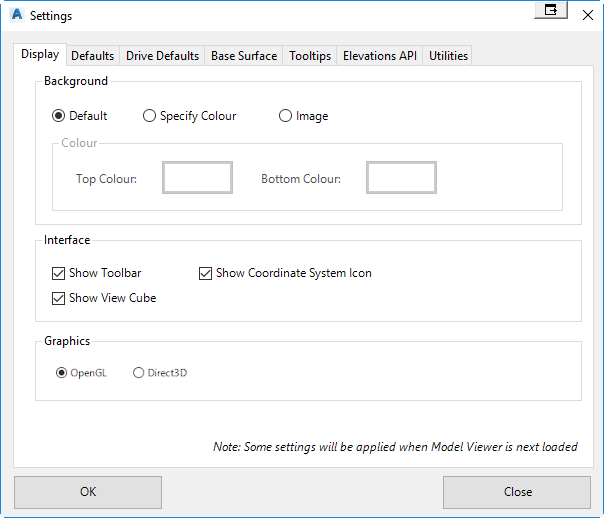Click the dock window icon in title bar
The width and height of the screenshot is (604, 518).
pos(551,10)
